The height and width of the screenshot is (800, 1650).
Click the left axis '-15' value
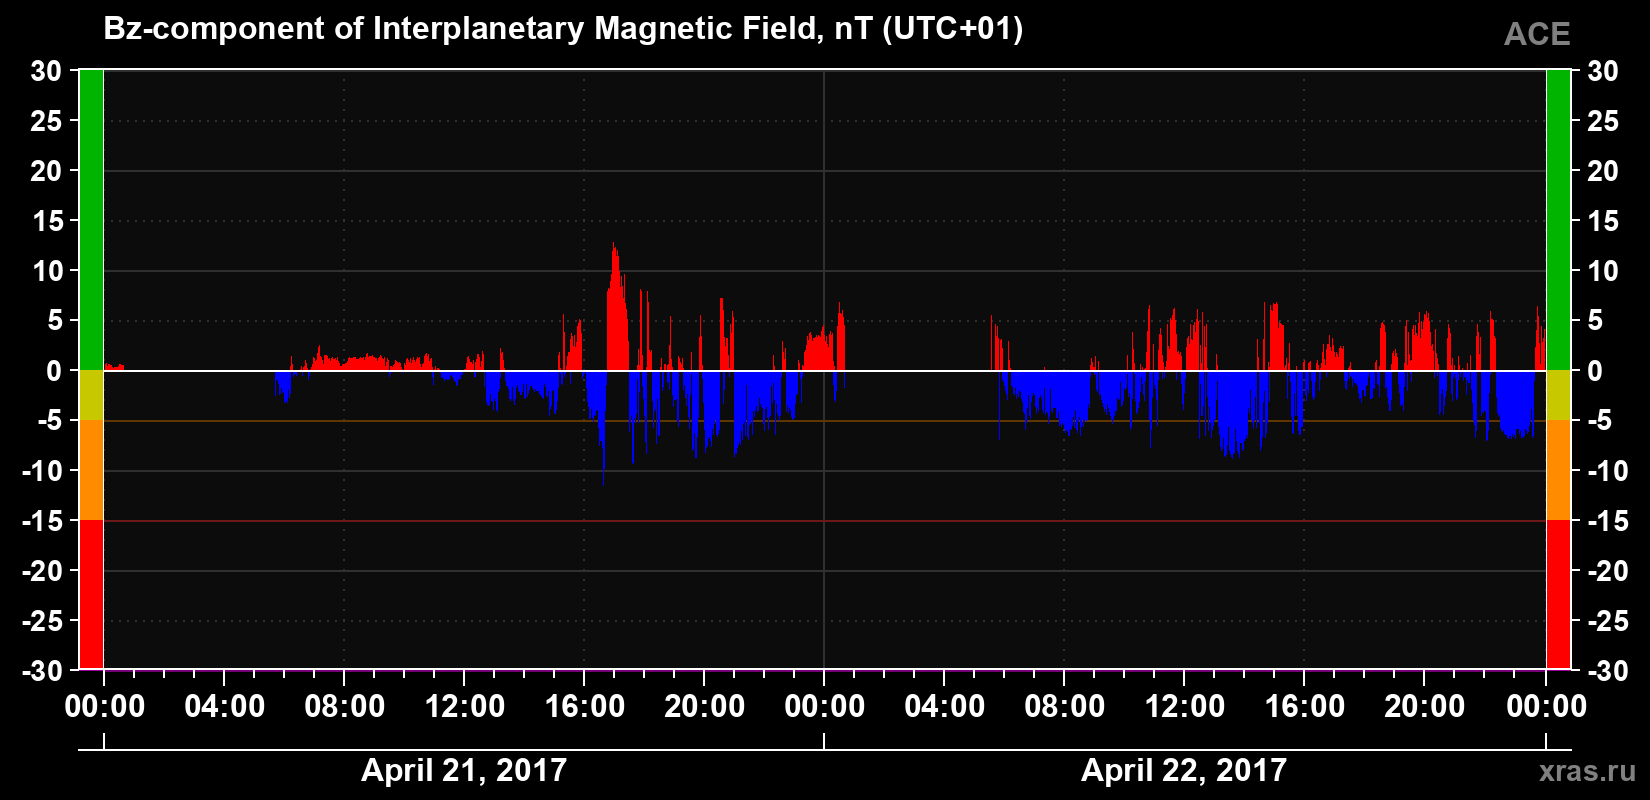(x=41, y=521)
